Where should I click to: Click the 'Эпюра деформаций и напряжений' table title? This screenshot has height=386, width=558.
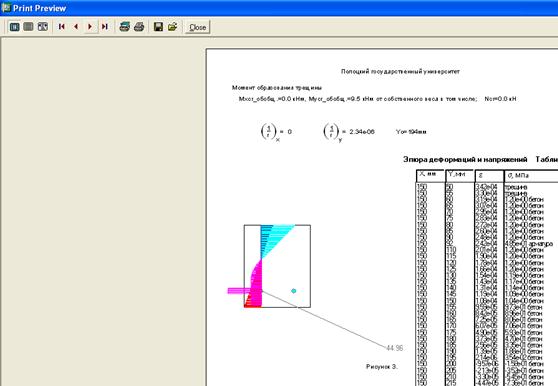click(x=465, y=159)
